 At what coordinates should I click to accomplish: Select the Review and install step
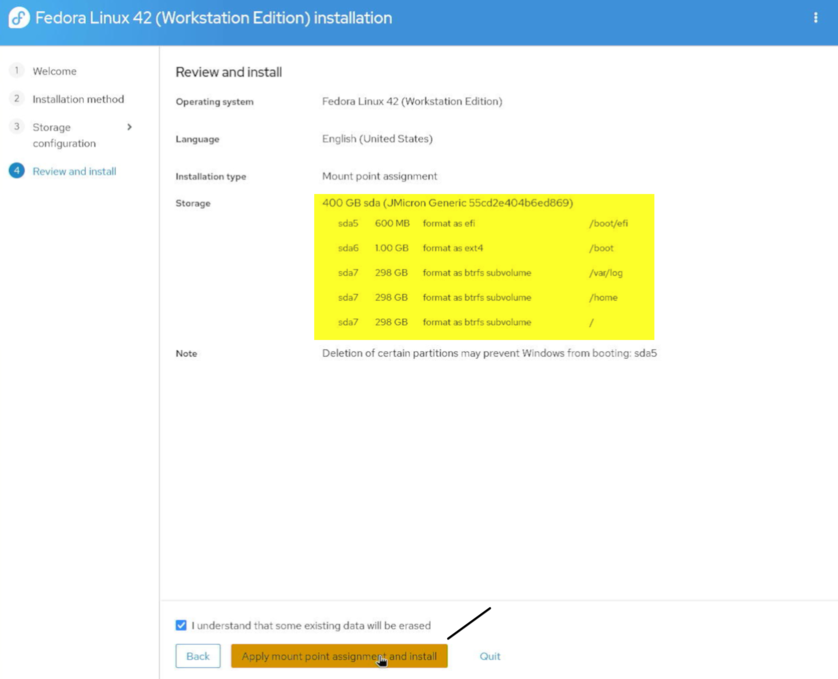tap(74, 171)
